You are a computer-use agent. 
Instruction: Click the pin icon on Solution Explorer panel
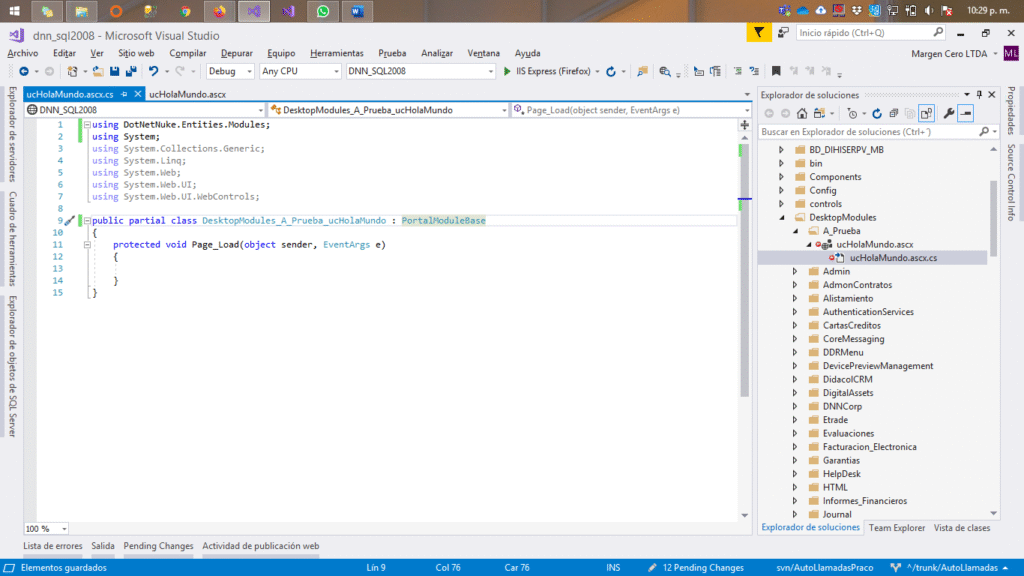979,95
